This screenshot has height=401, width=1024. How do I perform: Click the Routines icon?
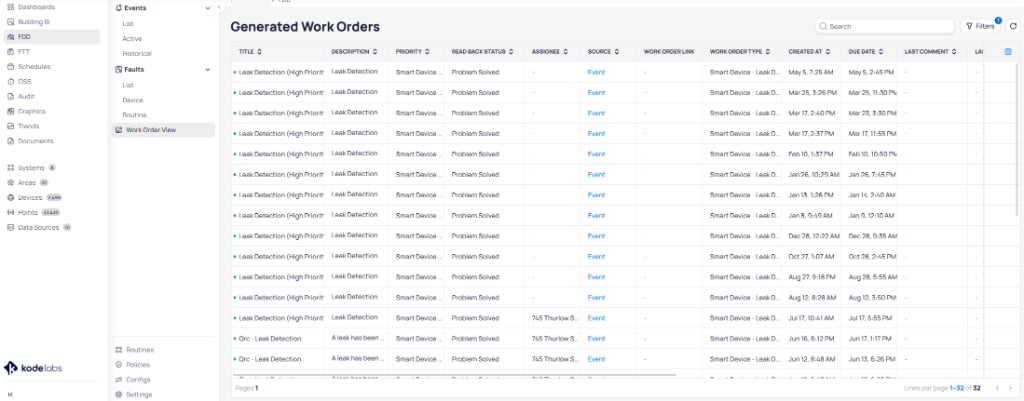coord(119,350)
